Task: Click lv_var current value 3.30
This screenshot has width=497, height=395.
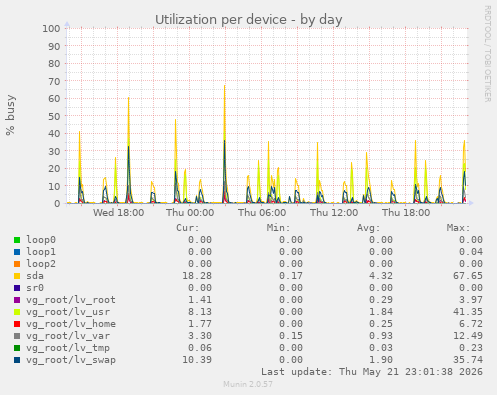Action: click(200, 336)
